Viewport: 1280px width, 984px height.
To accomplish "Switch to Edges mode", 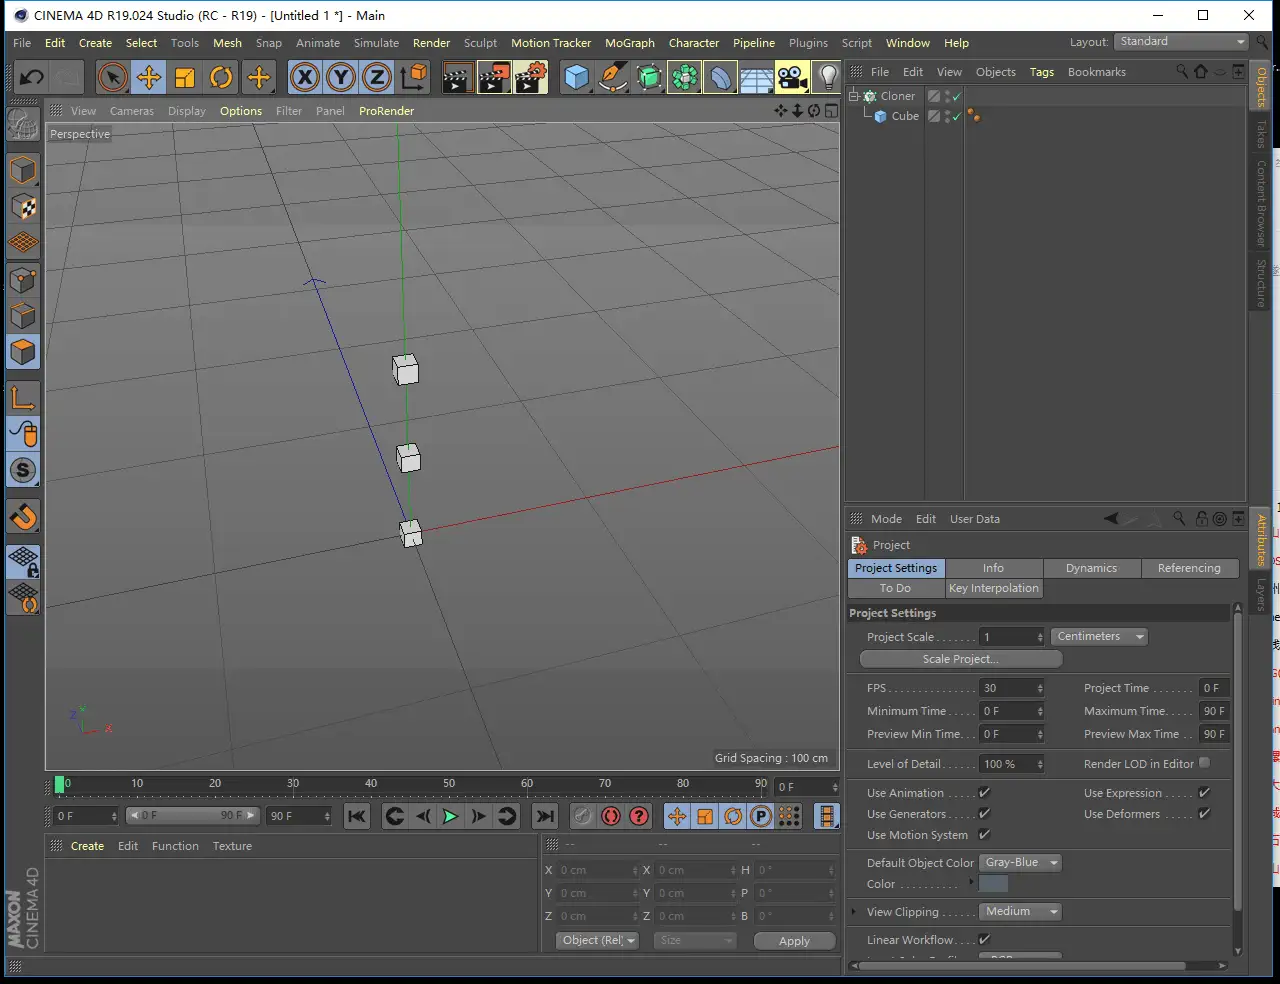I will tap(23, 316).
